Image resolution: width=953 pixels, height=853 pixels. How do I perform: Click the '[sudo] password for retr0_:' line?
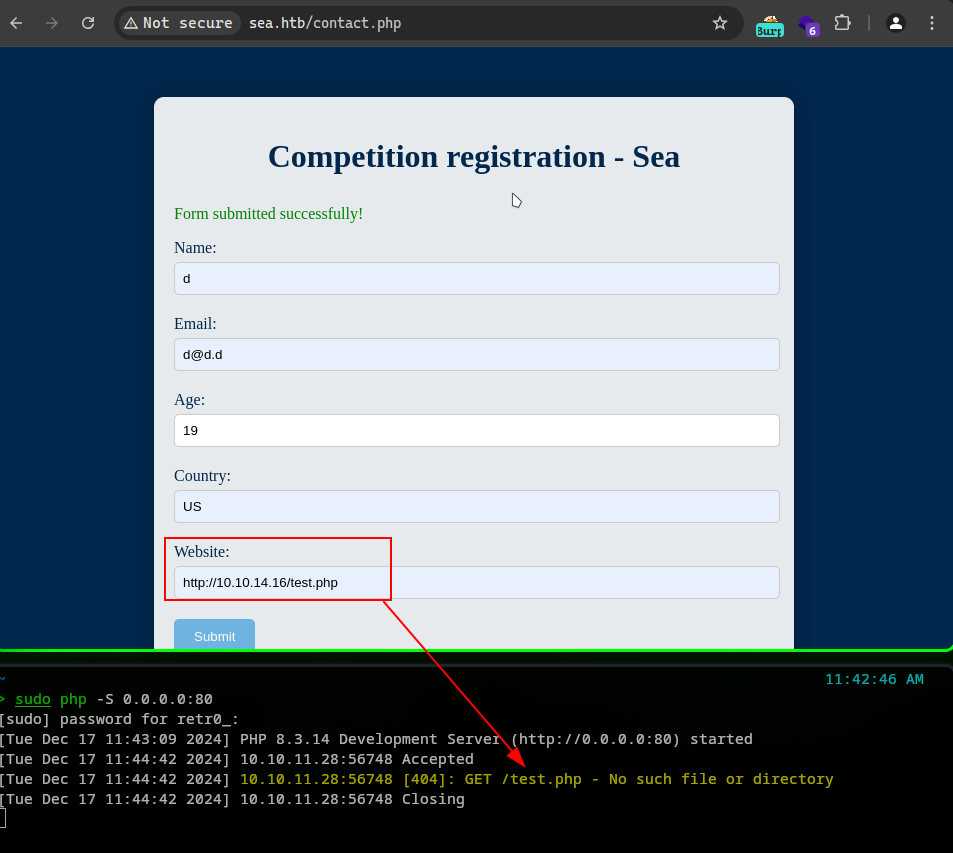point(119,719)
